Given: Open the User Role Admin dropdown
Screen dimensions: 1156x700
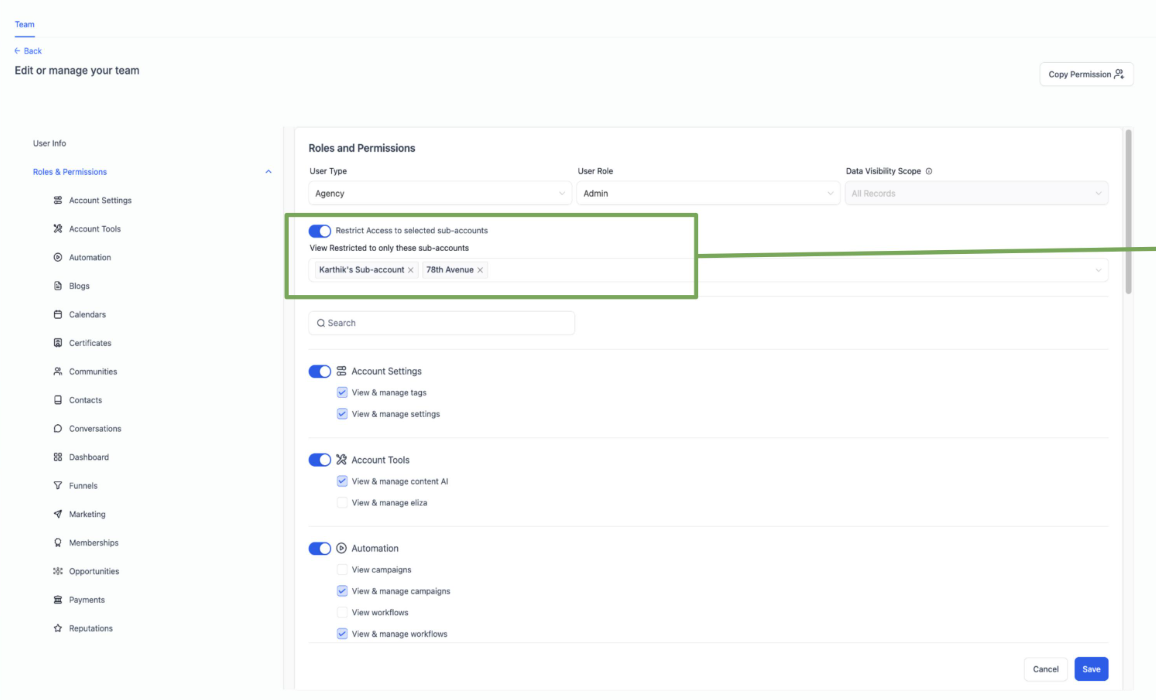Looking at the screenshot, I should click(x=708, y=193).
